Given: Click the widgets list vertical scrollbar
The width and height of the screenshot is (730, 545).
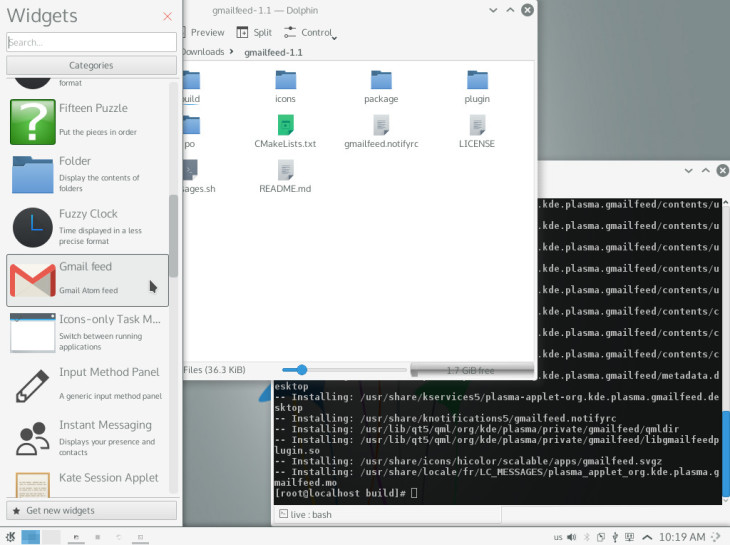Looking at the screenshot, I should coord(173,235).
